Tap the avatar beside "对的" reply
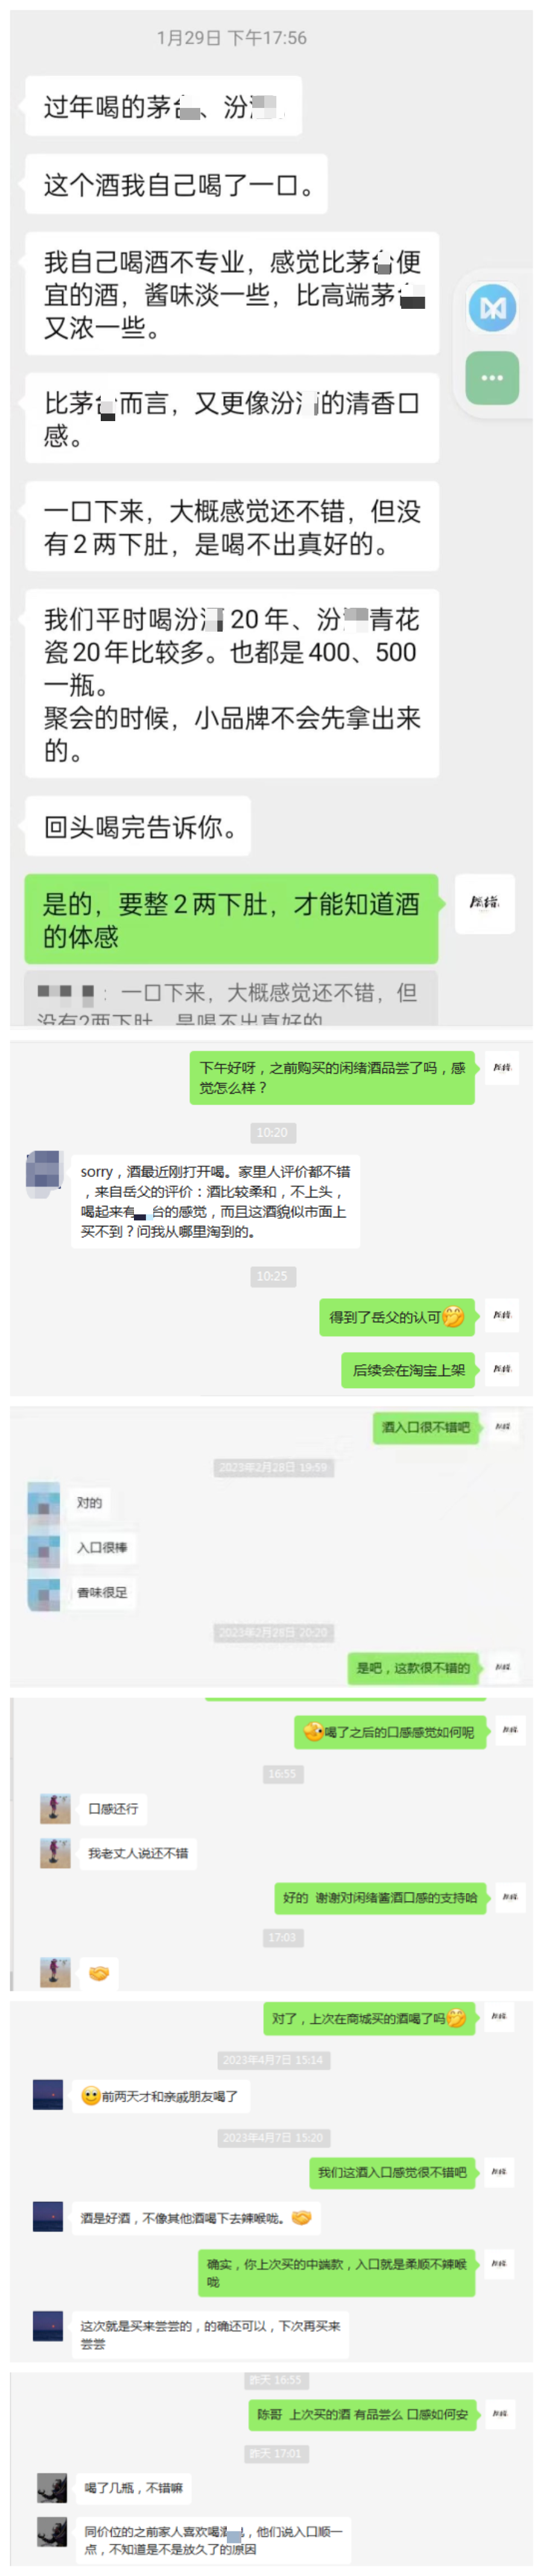Image resolution: width=543 pixels, height=2576 pixels. pos(44,1502)
